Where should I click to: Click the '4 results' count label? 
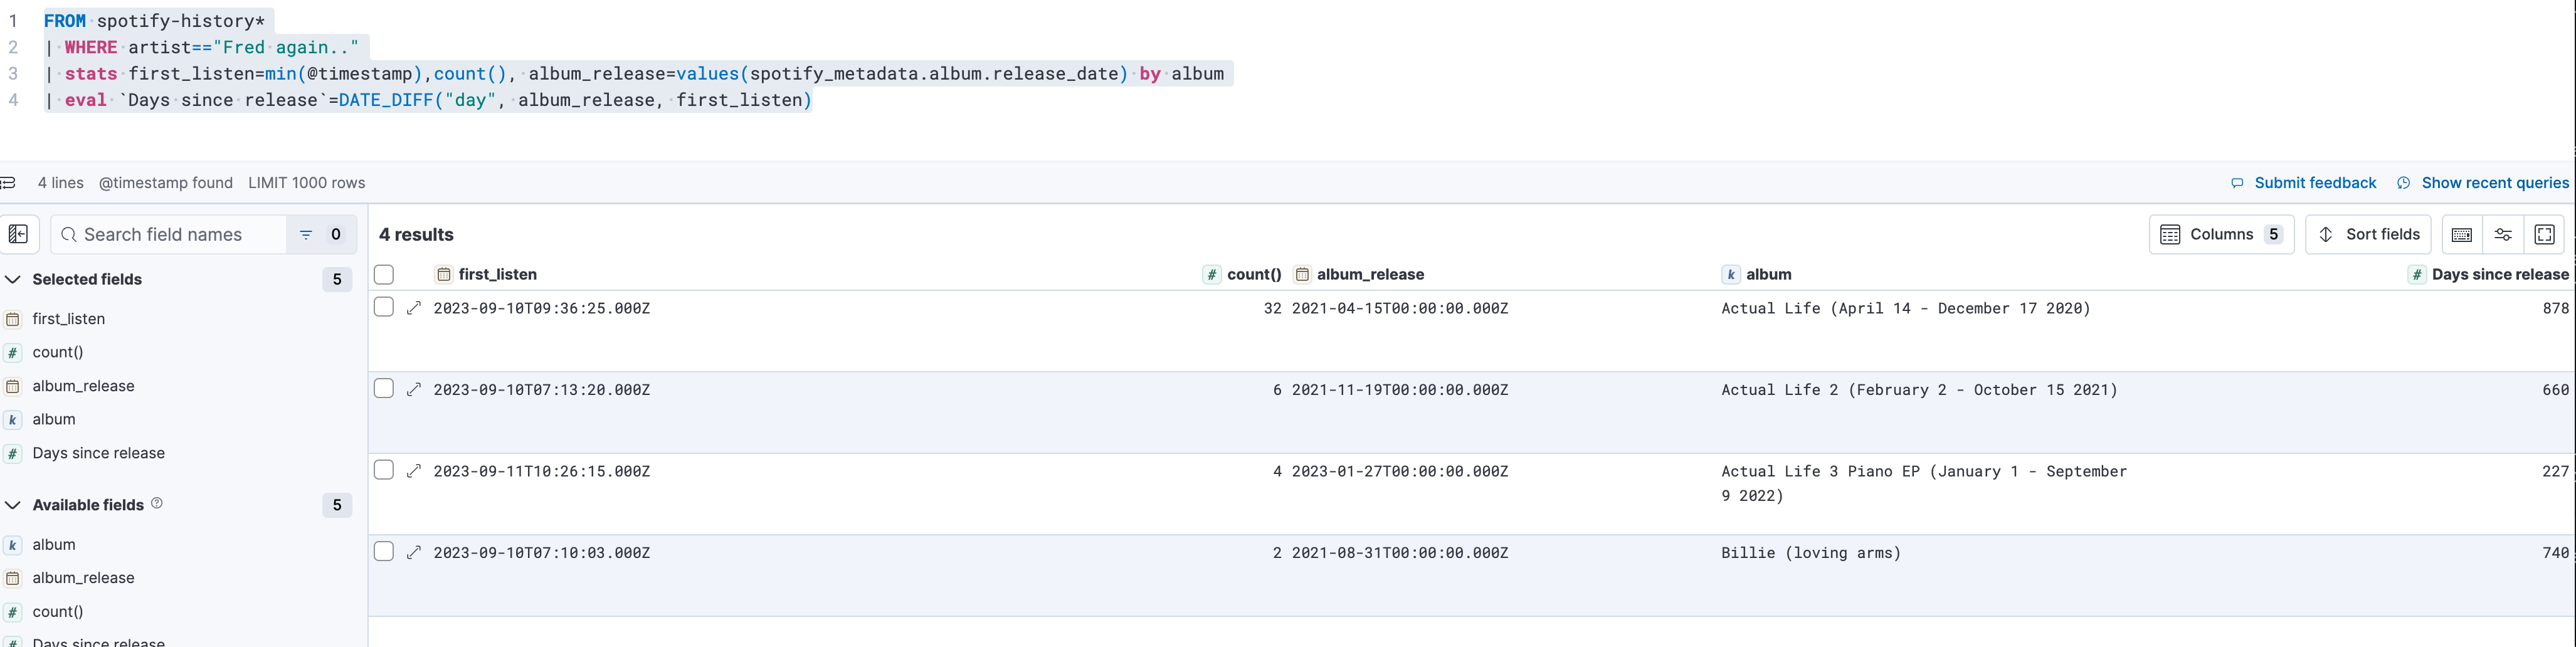pos(416,234)
